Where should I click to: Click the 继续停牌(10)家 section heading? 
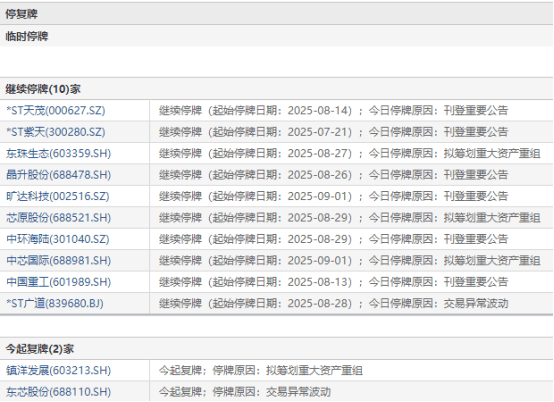point(43,89)
